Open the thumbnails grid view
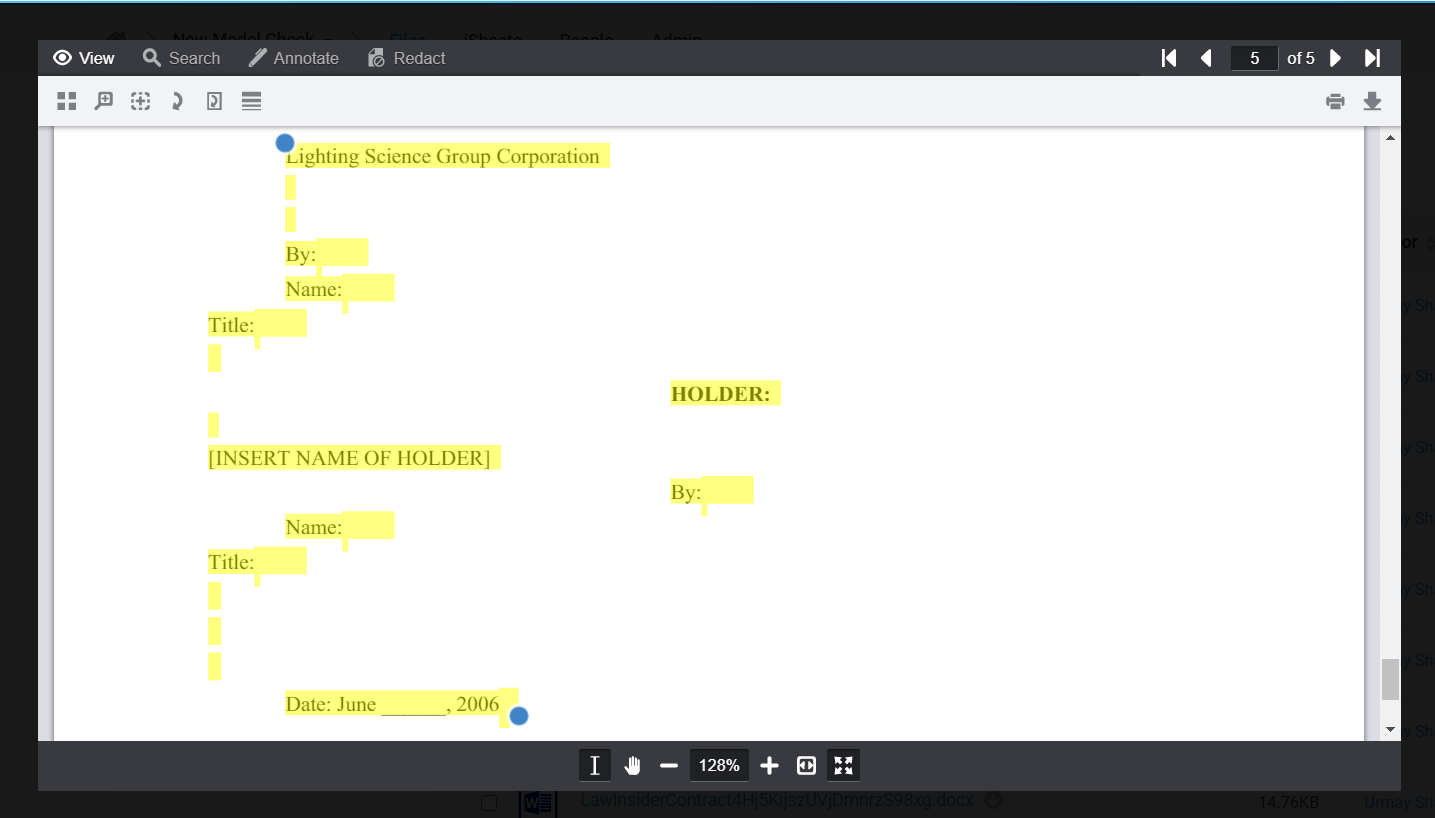The height and width of the screenshot is (818, 1435). point(67,101)
